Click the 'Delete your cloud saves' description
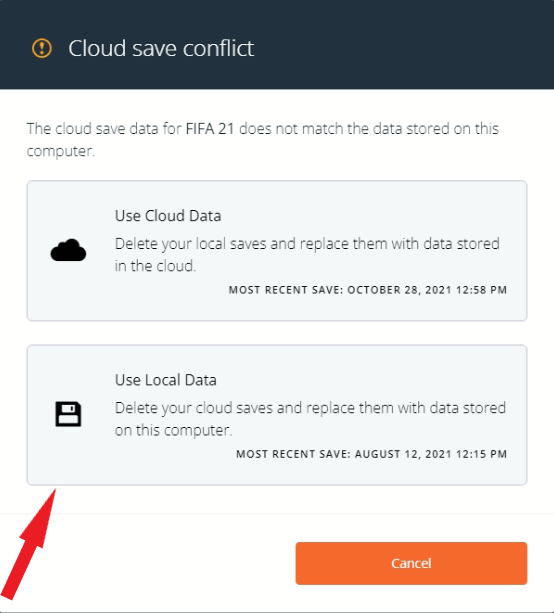The width and height of the screenshot is (554, 613). point(310,419)
